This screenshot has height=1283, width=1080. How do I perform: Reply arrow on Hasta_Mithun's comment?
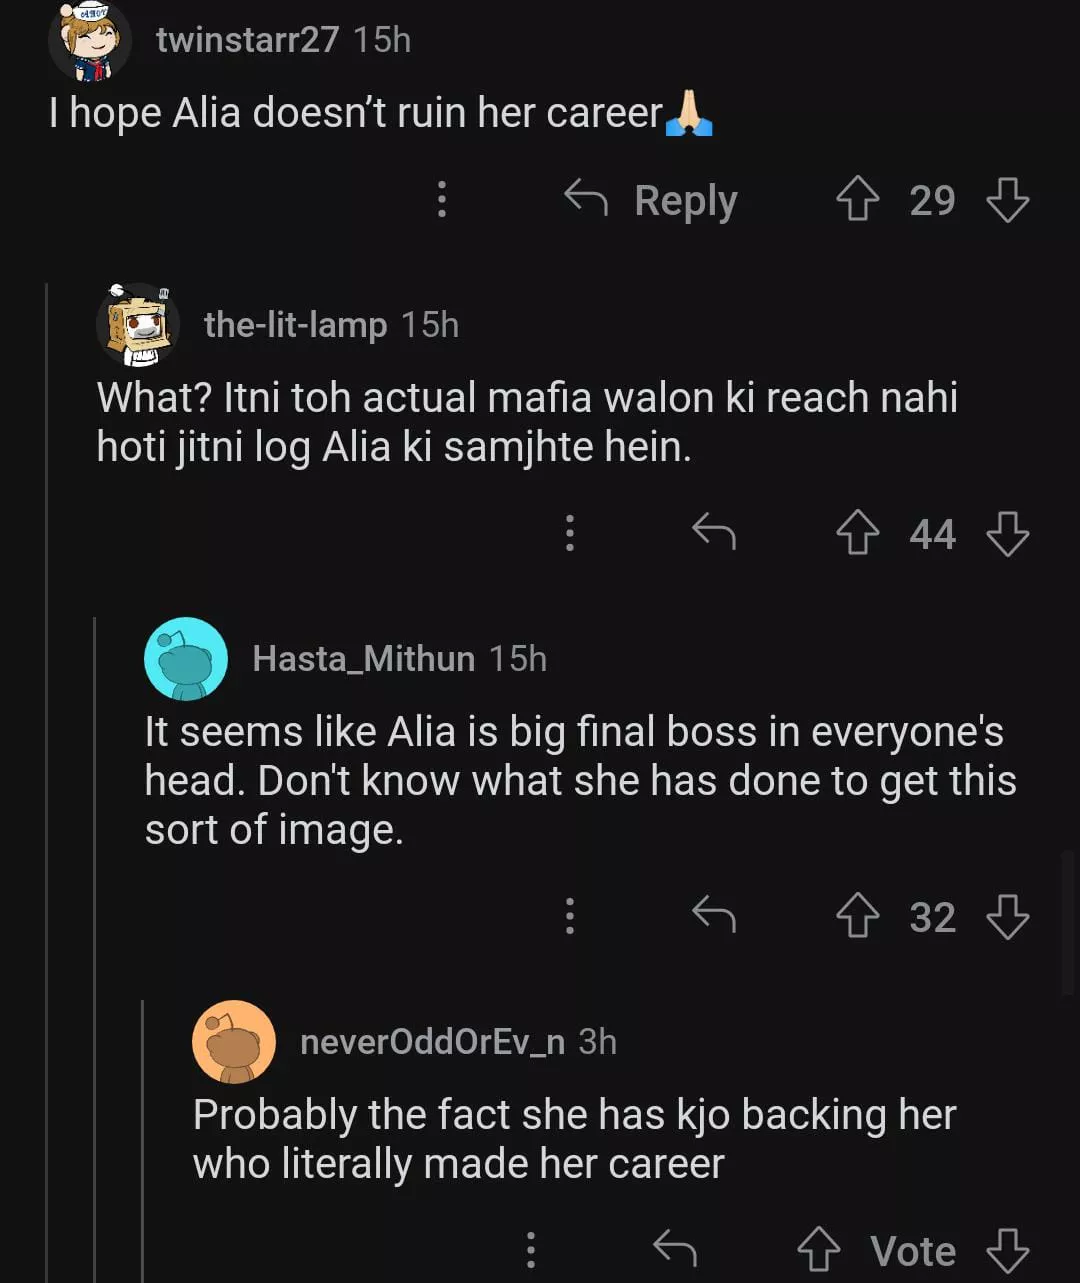pyautogui.click(x=714, y=915)
